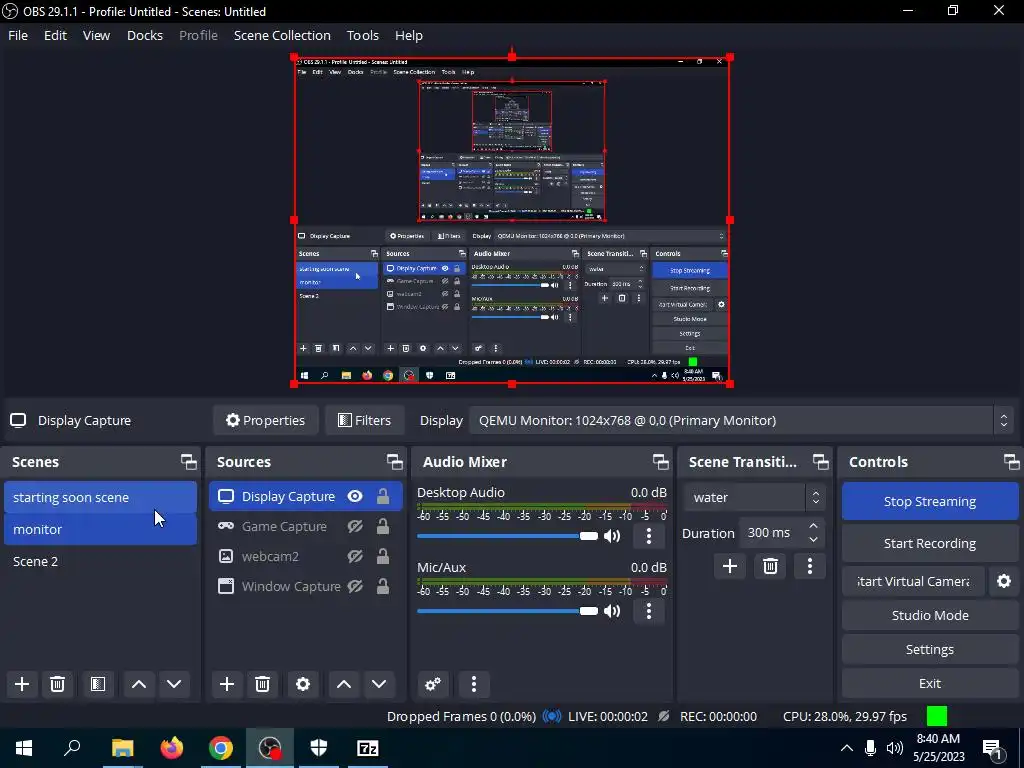The height and width of the screenshot is (768, 1024).
Task: Toggle lock on Game Capture source
Action: pyautogui.click(x=383, y=526)
